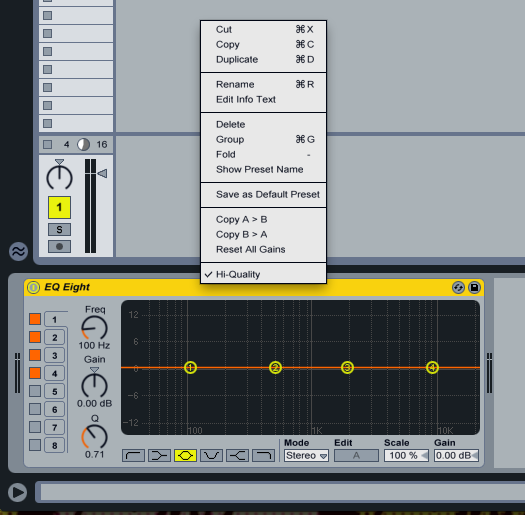Choose Cut from context menu
This screenshot has height=515, width=525.
(x=264, y=29)
